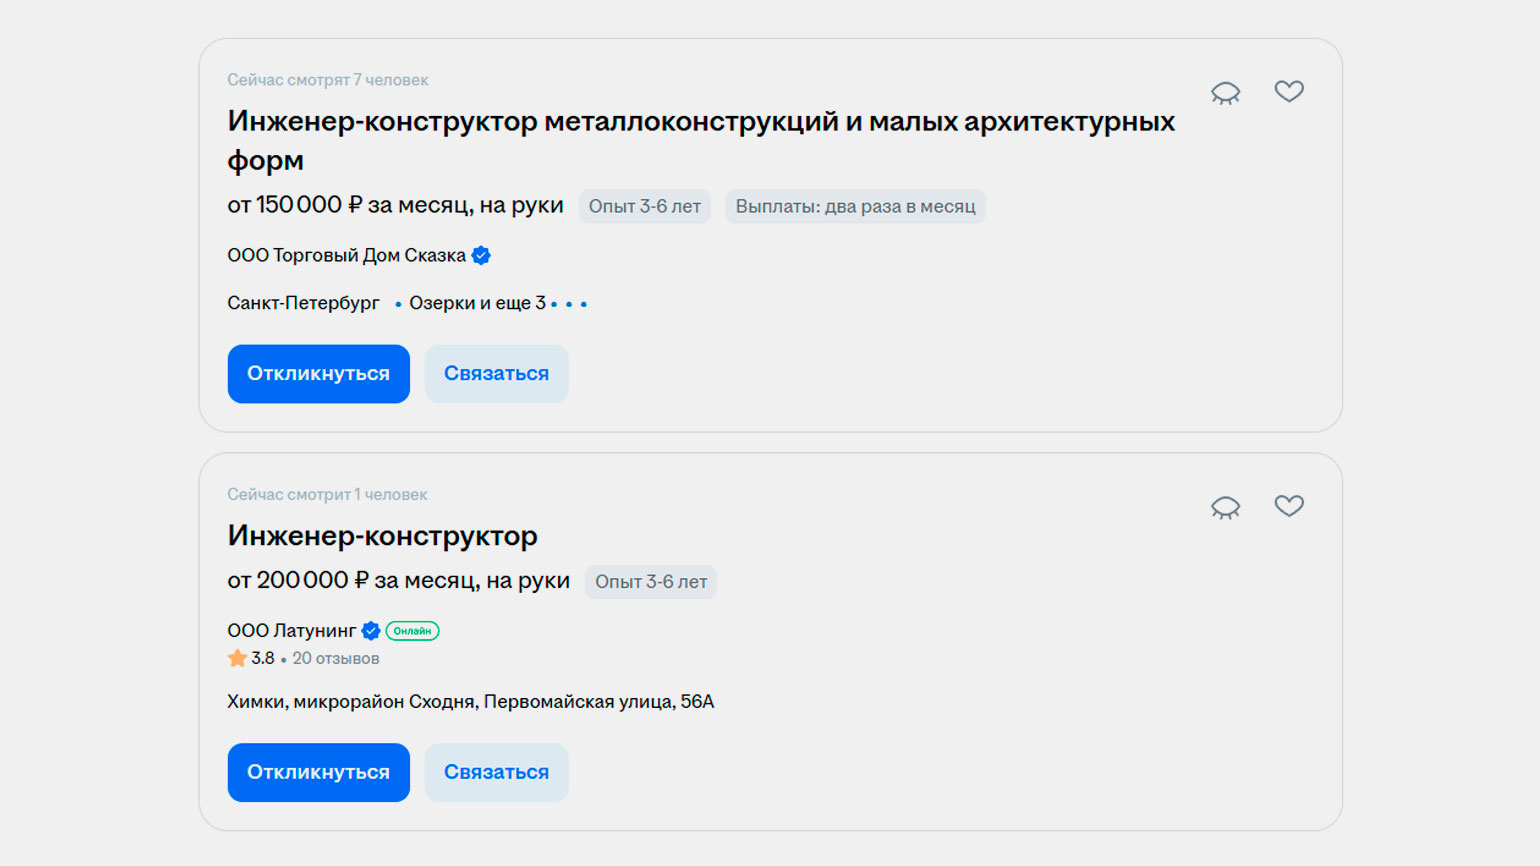Open the Инженер-конструктор vacancy title
1540x866 pixels.
(382, 536)
